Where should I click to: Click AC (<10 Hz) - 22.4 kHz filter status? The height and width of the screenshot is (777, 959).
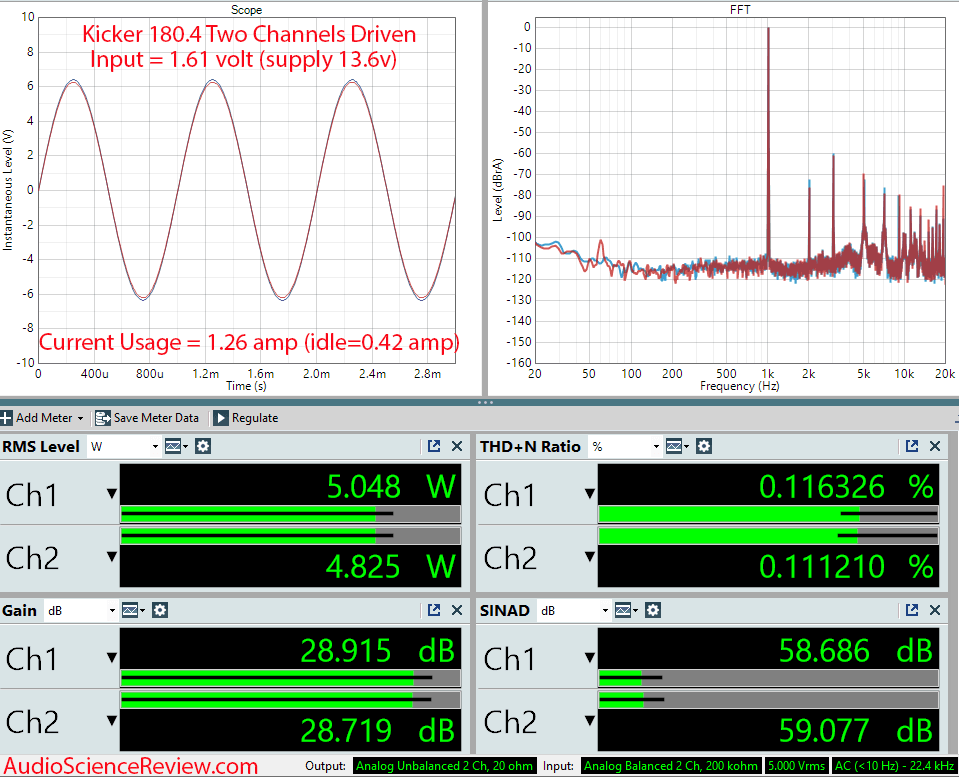pos(894,766)
